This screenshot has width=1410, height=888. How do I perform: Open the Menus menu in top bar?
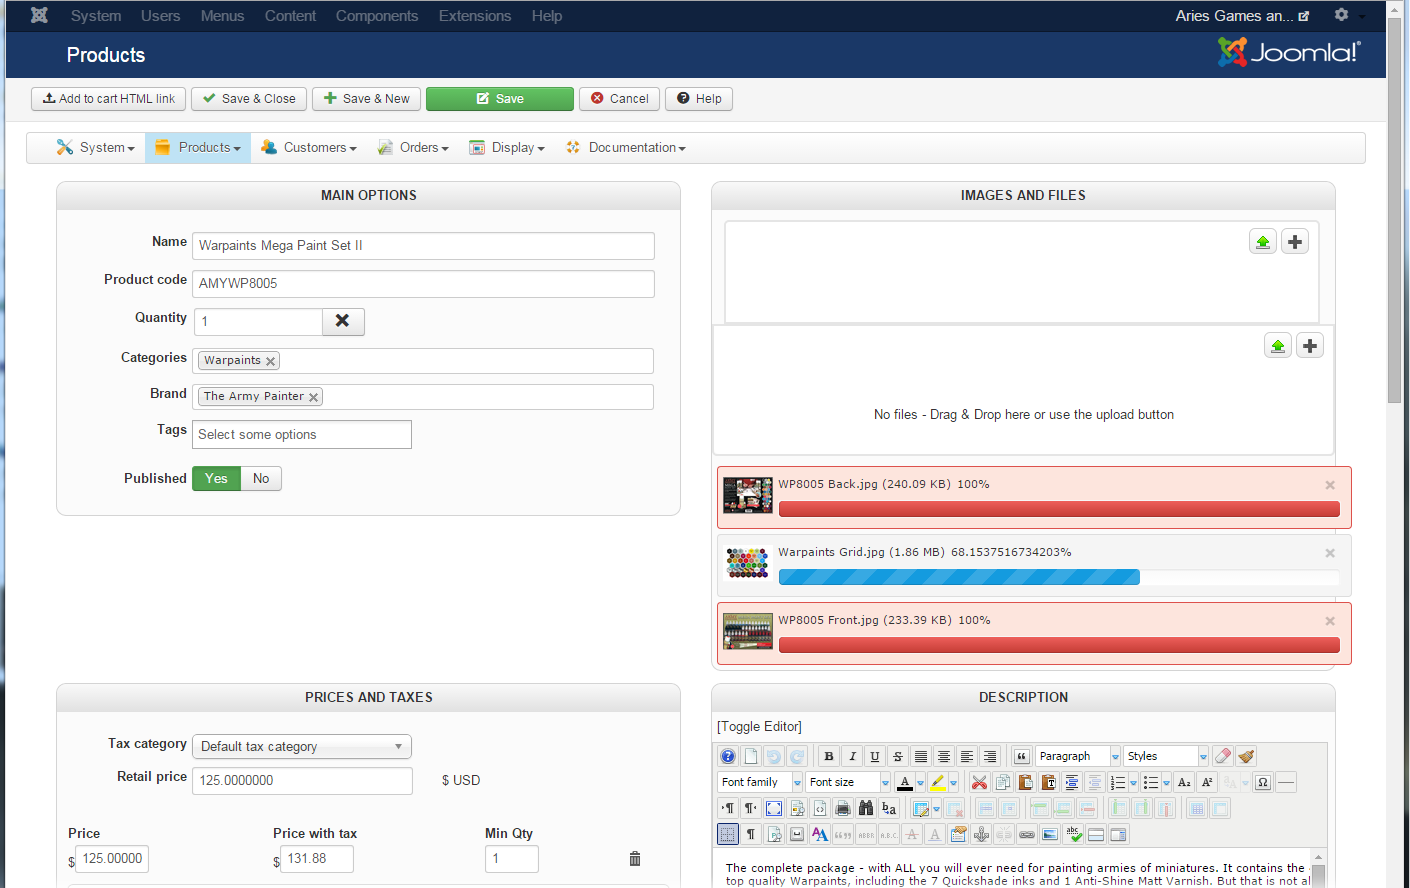(x=222, y=16)
